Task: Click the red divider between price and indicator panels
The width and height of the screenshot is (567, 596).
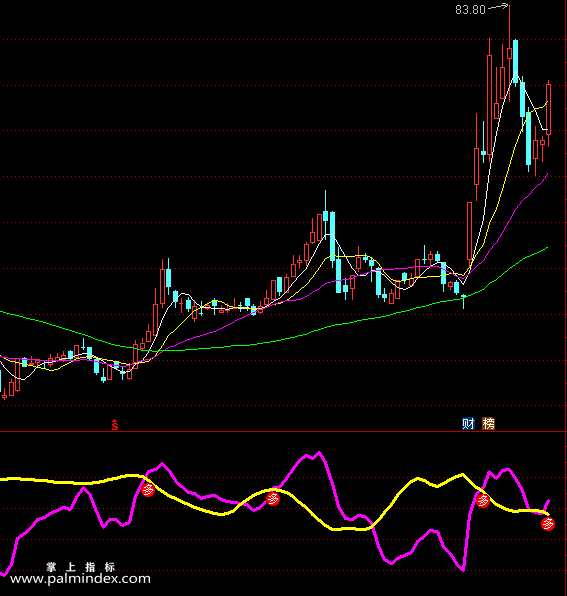Action: (x=284, y=432)
